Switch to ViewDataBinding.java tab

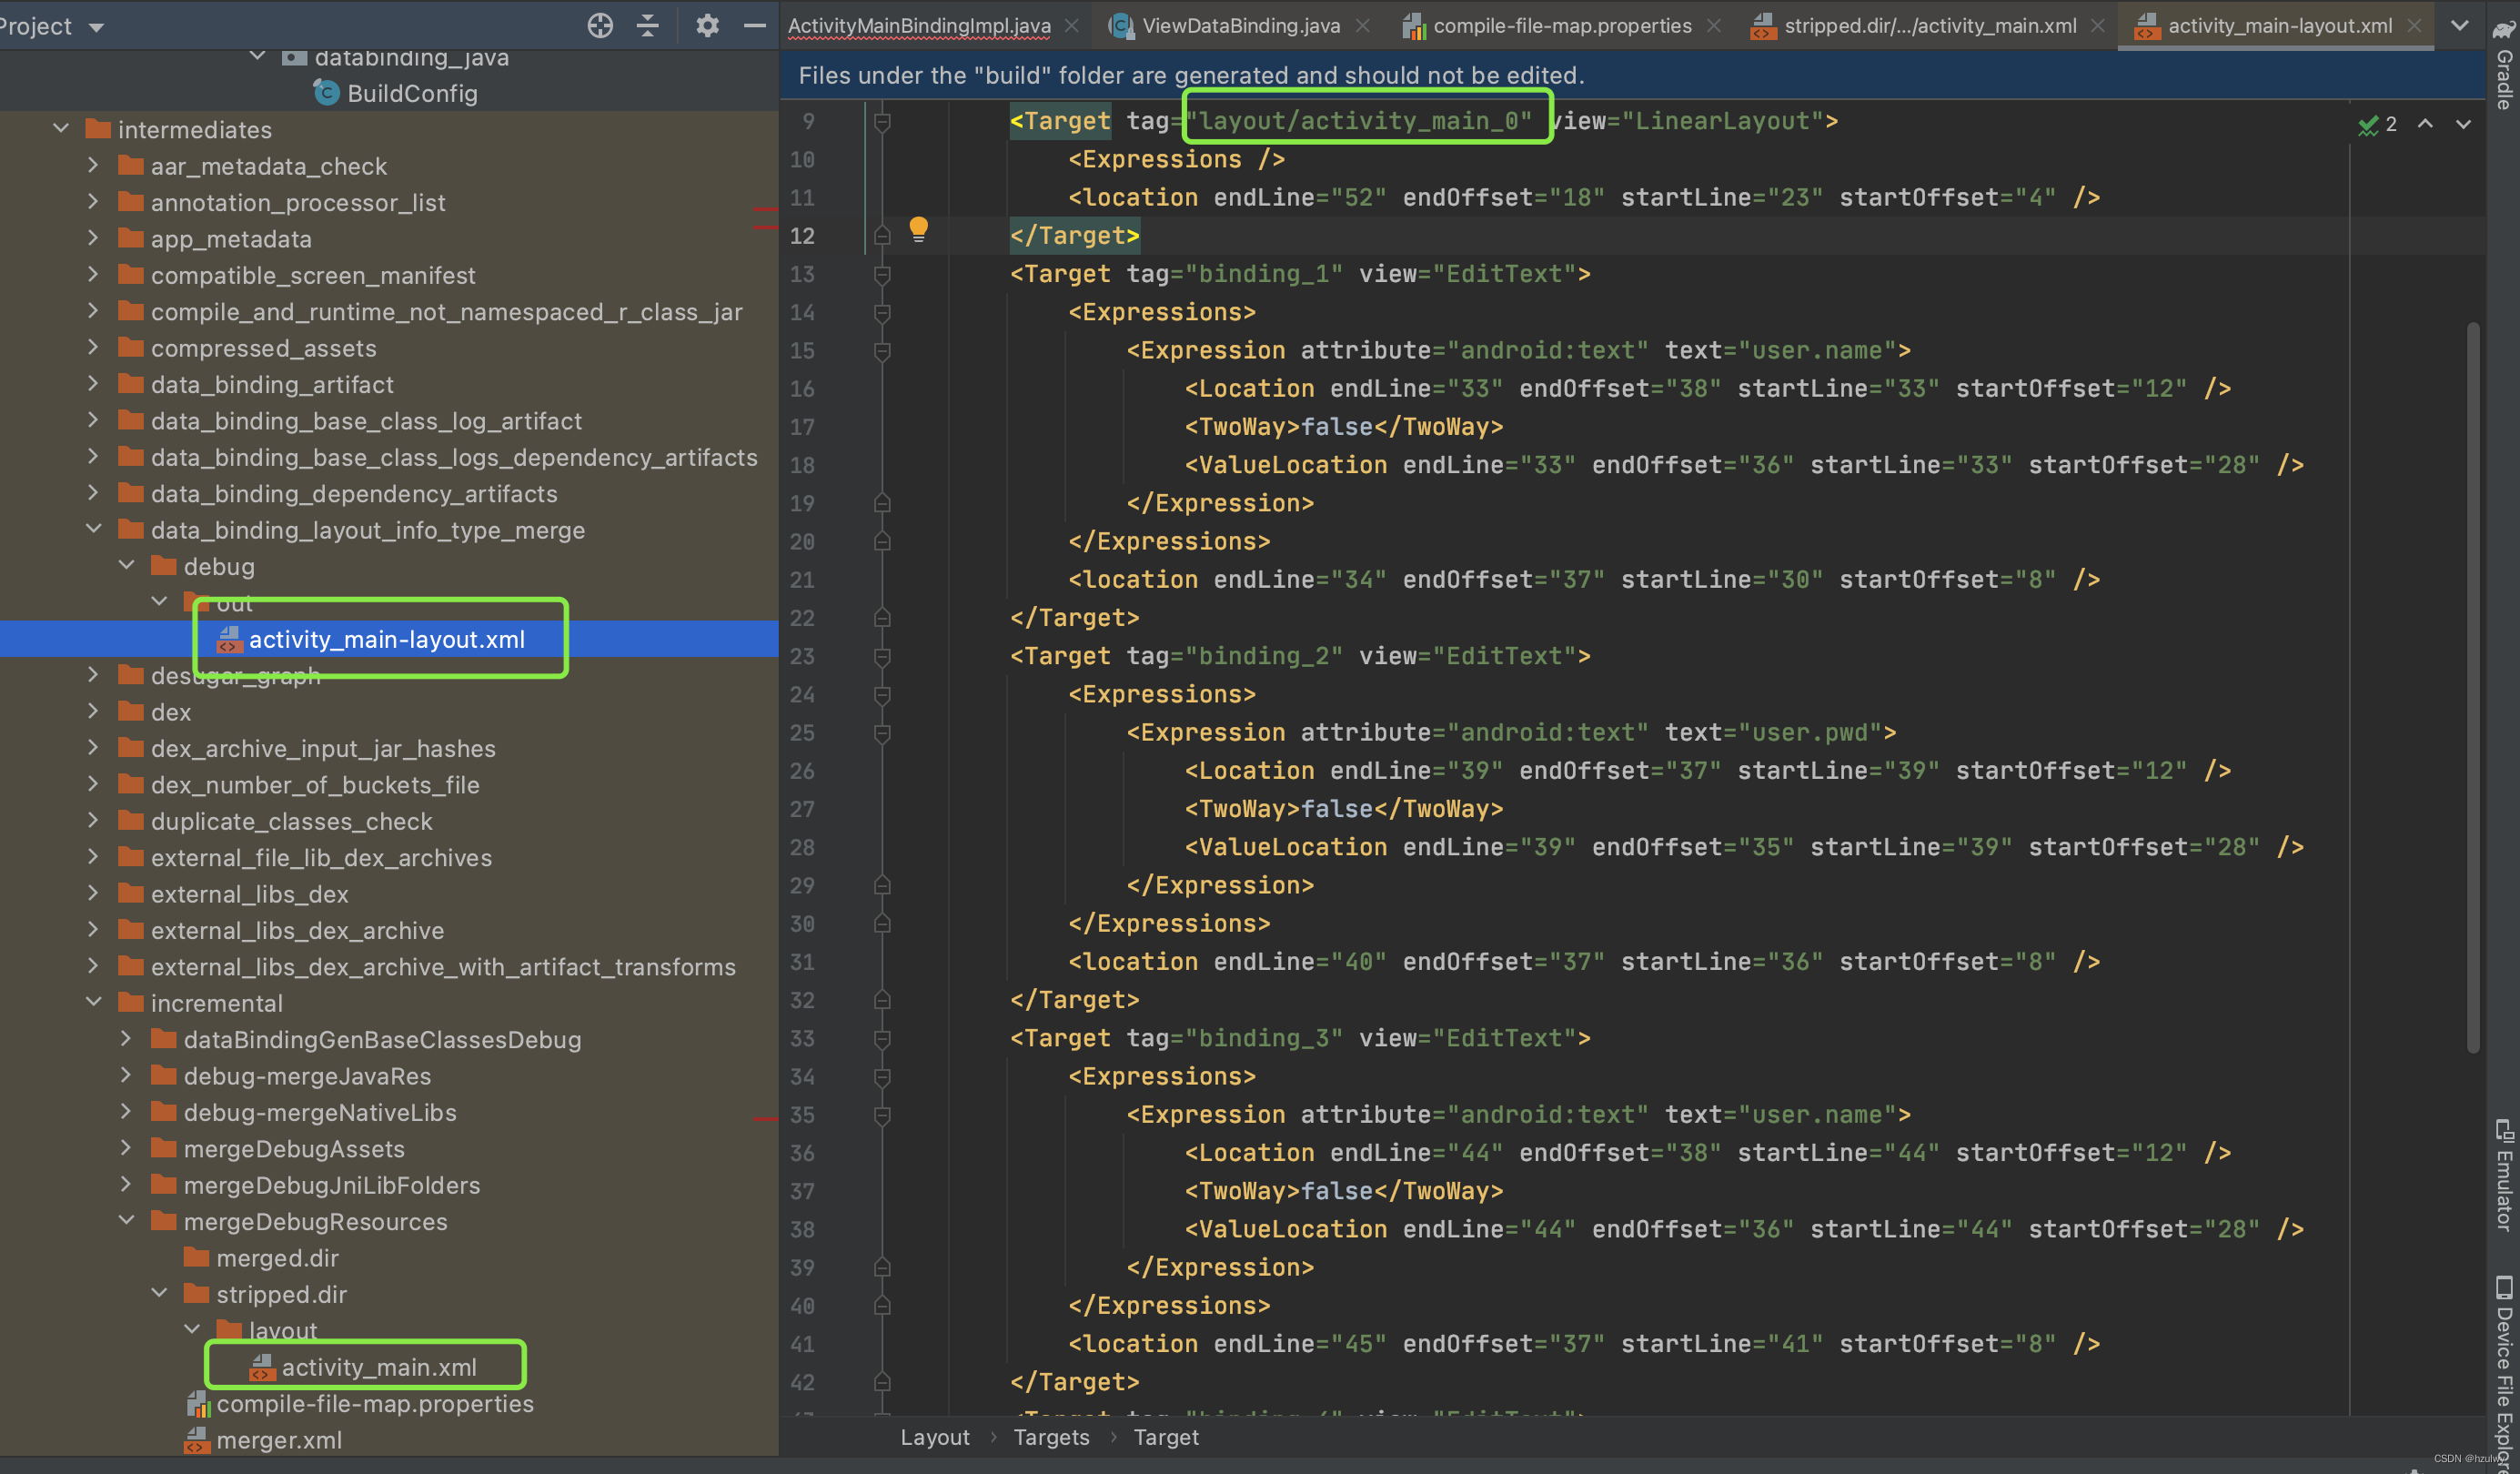1240,26
